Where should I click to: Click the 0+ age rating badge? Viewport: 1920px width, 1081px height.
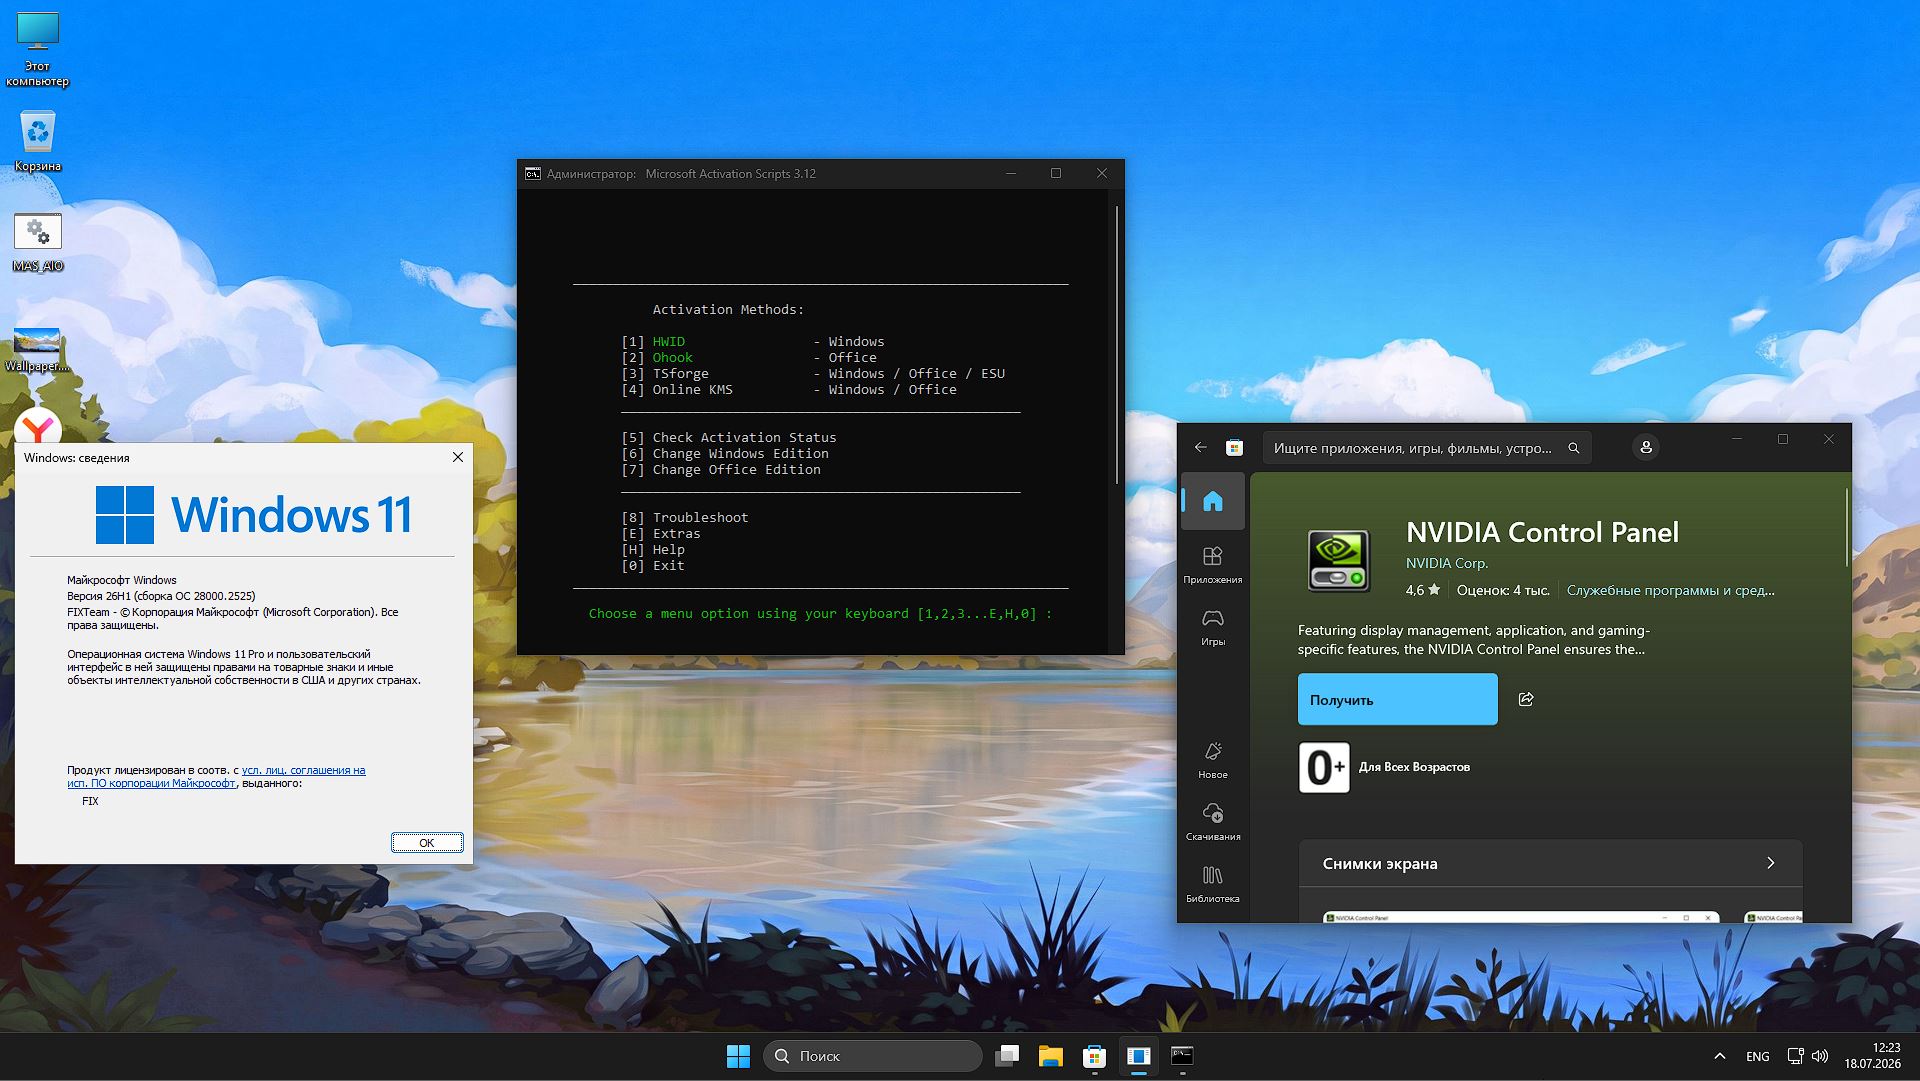coord(1324,767)
